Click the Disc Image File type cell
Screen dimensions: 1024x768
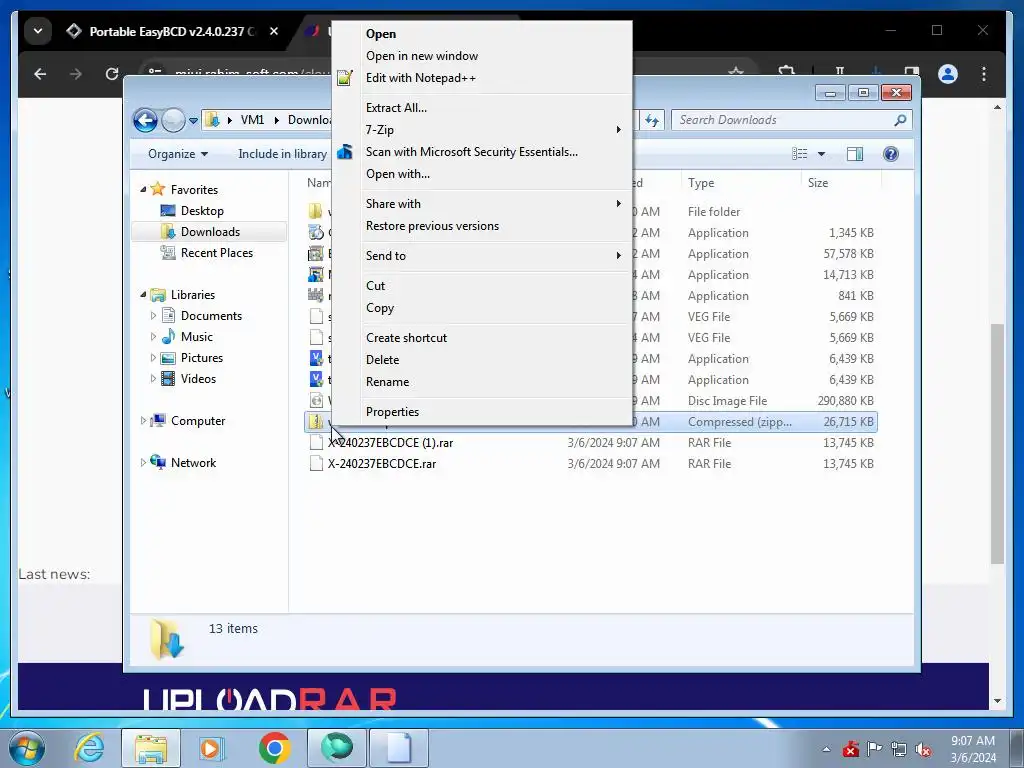(x=727, y=401)
